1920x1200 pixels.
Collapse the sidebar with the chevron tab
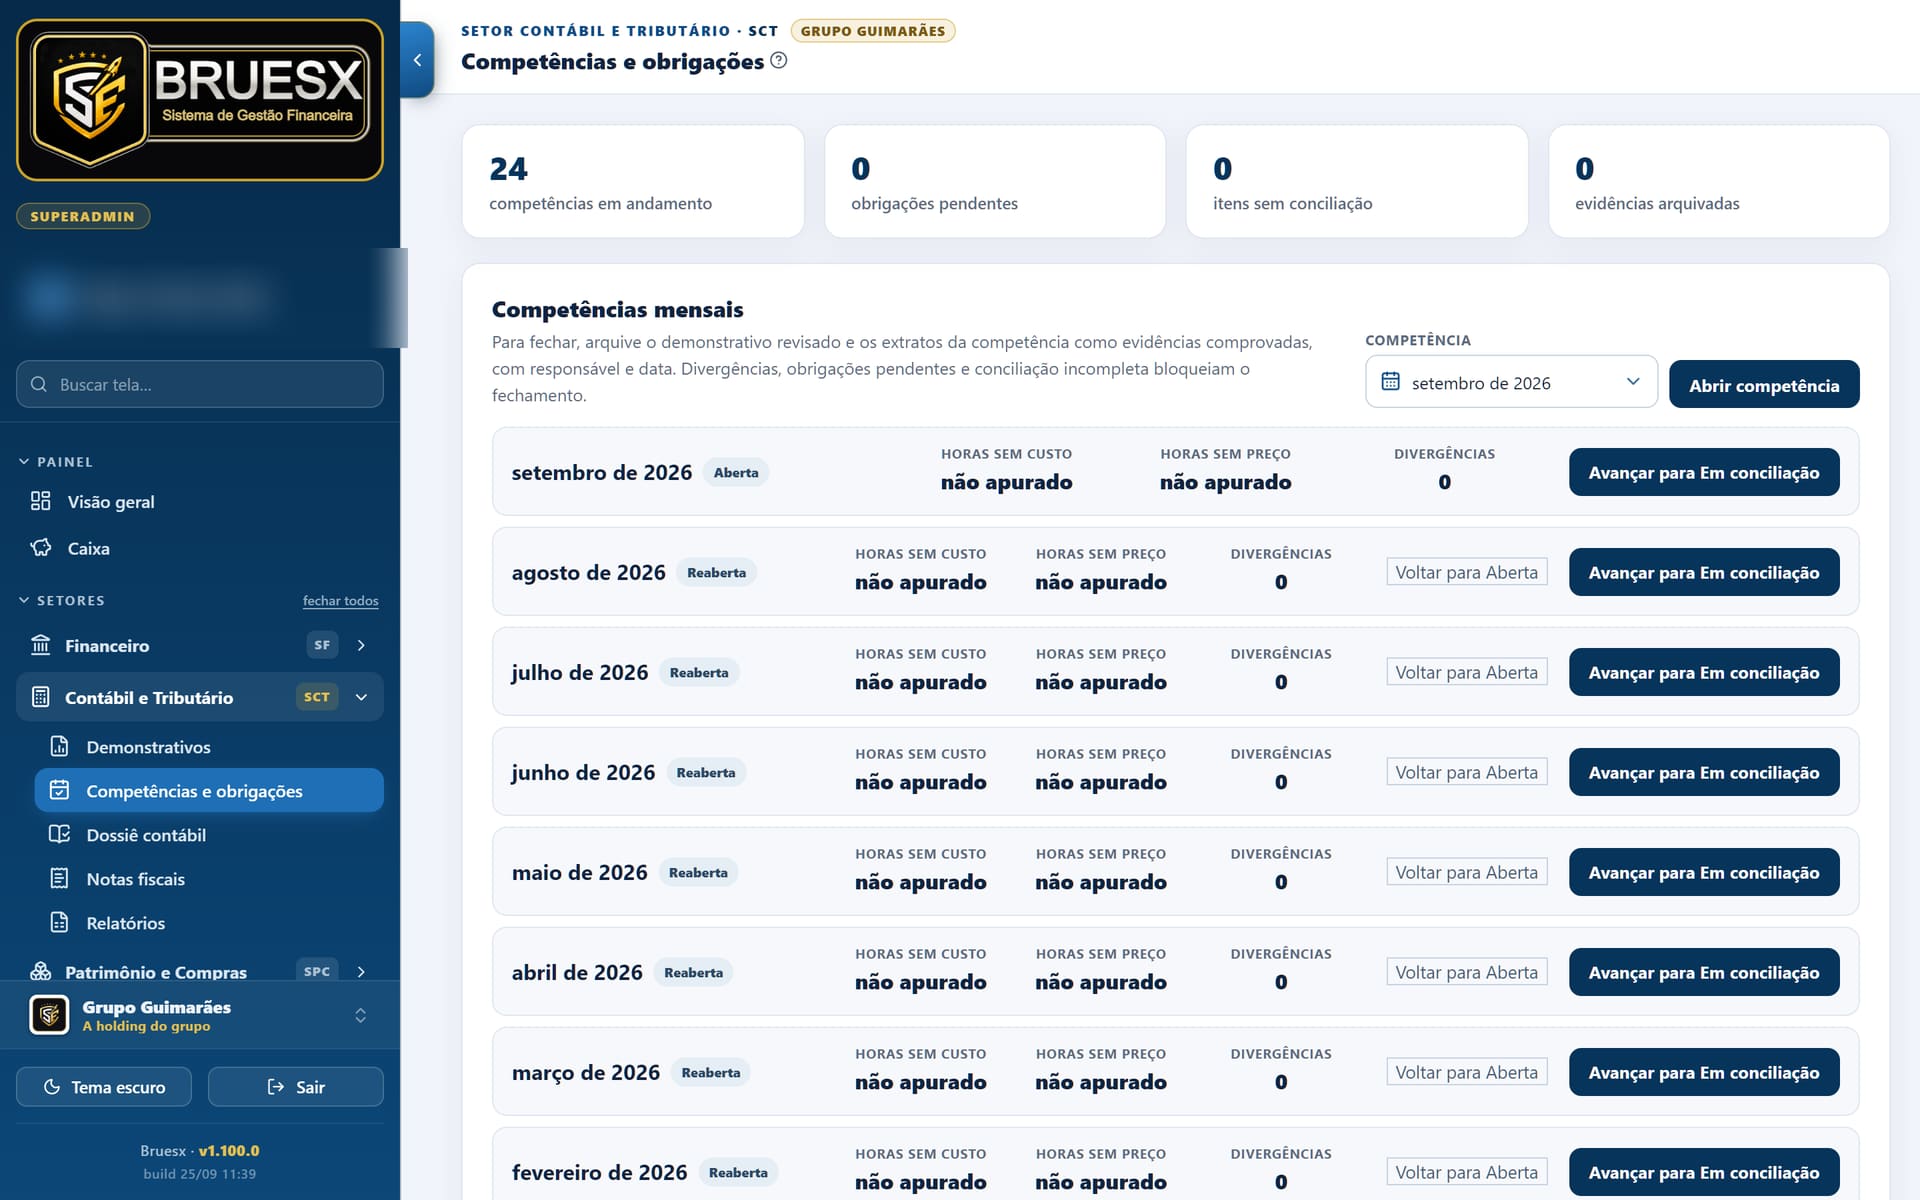point(417,60)
